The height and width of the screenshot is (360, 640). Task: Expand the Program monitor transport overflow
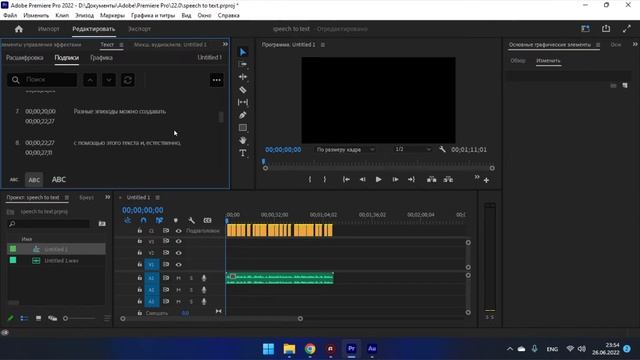pyautogui.click(x=477, y=177)
